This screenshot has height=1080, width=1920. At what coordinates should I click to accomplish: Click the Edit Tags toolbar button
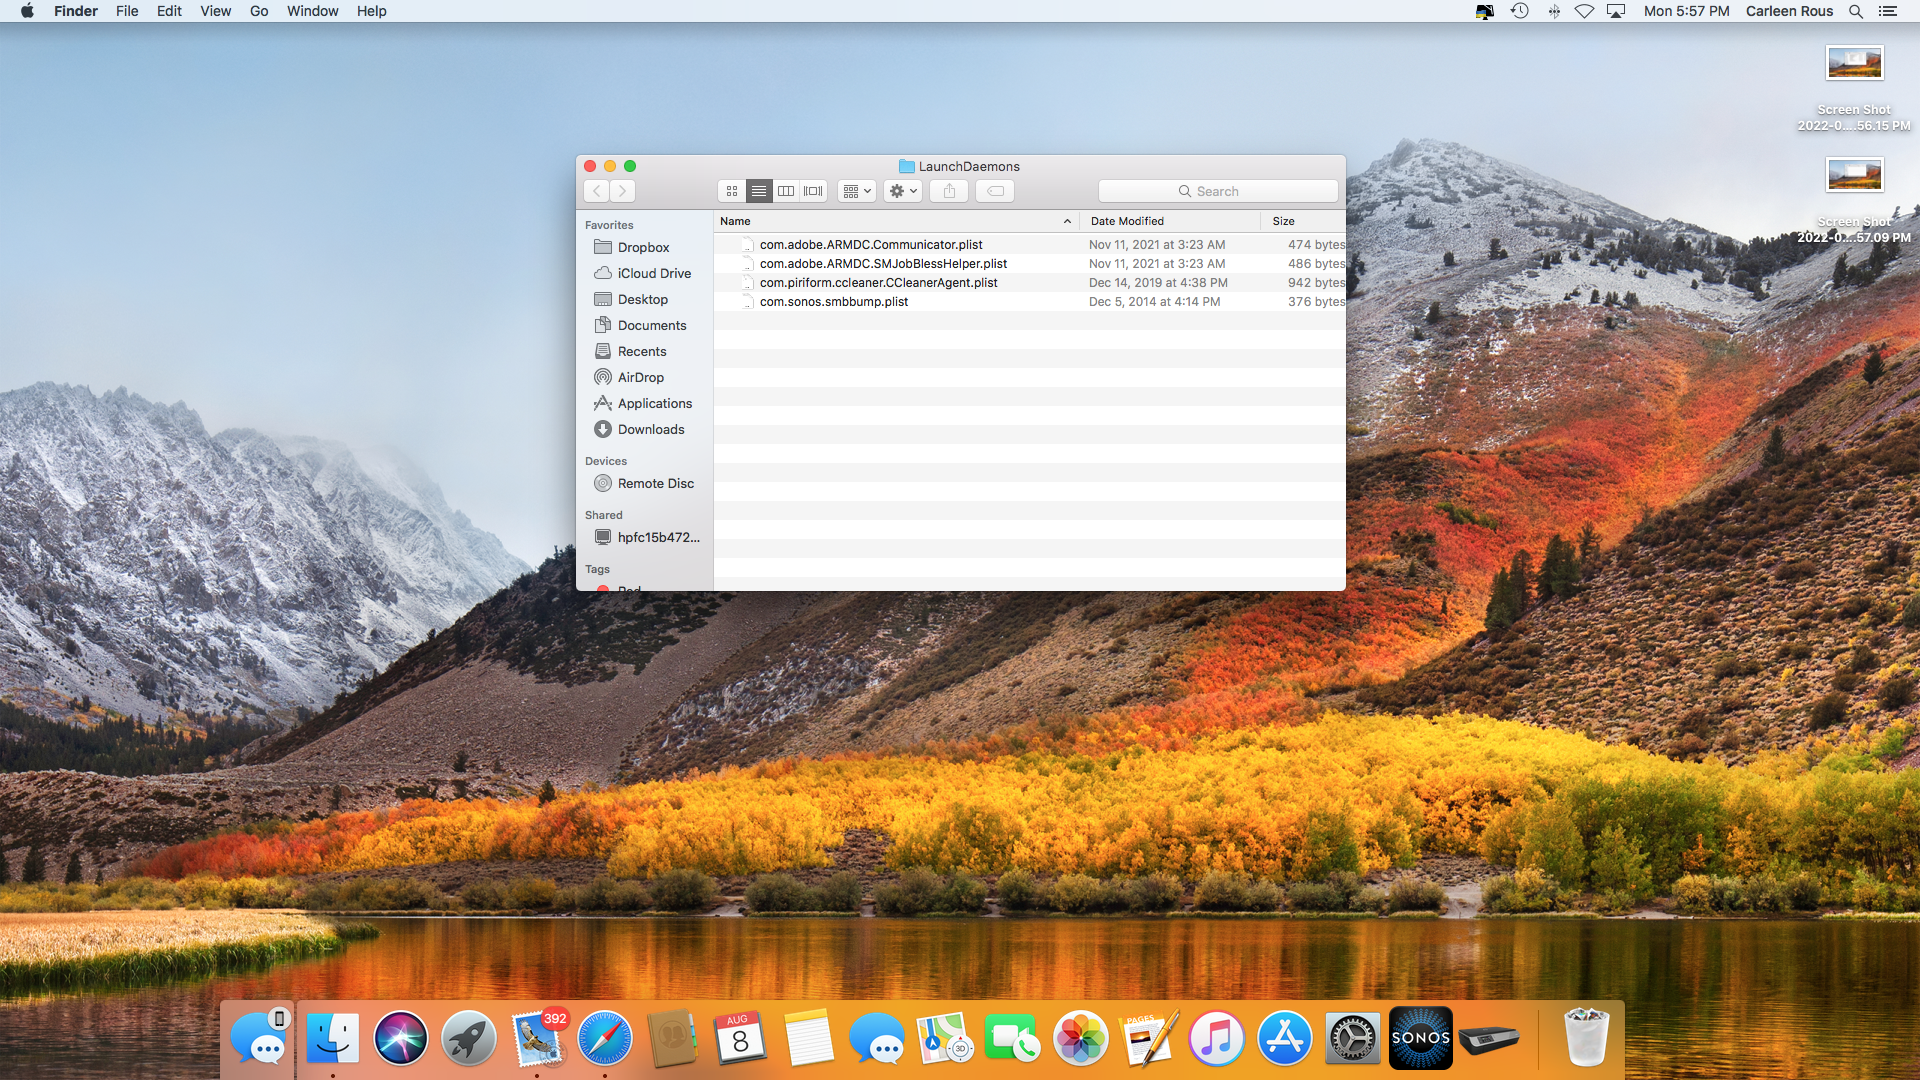coord(995,191)
